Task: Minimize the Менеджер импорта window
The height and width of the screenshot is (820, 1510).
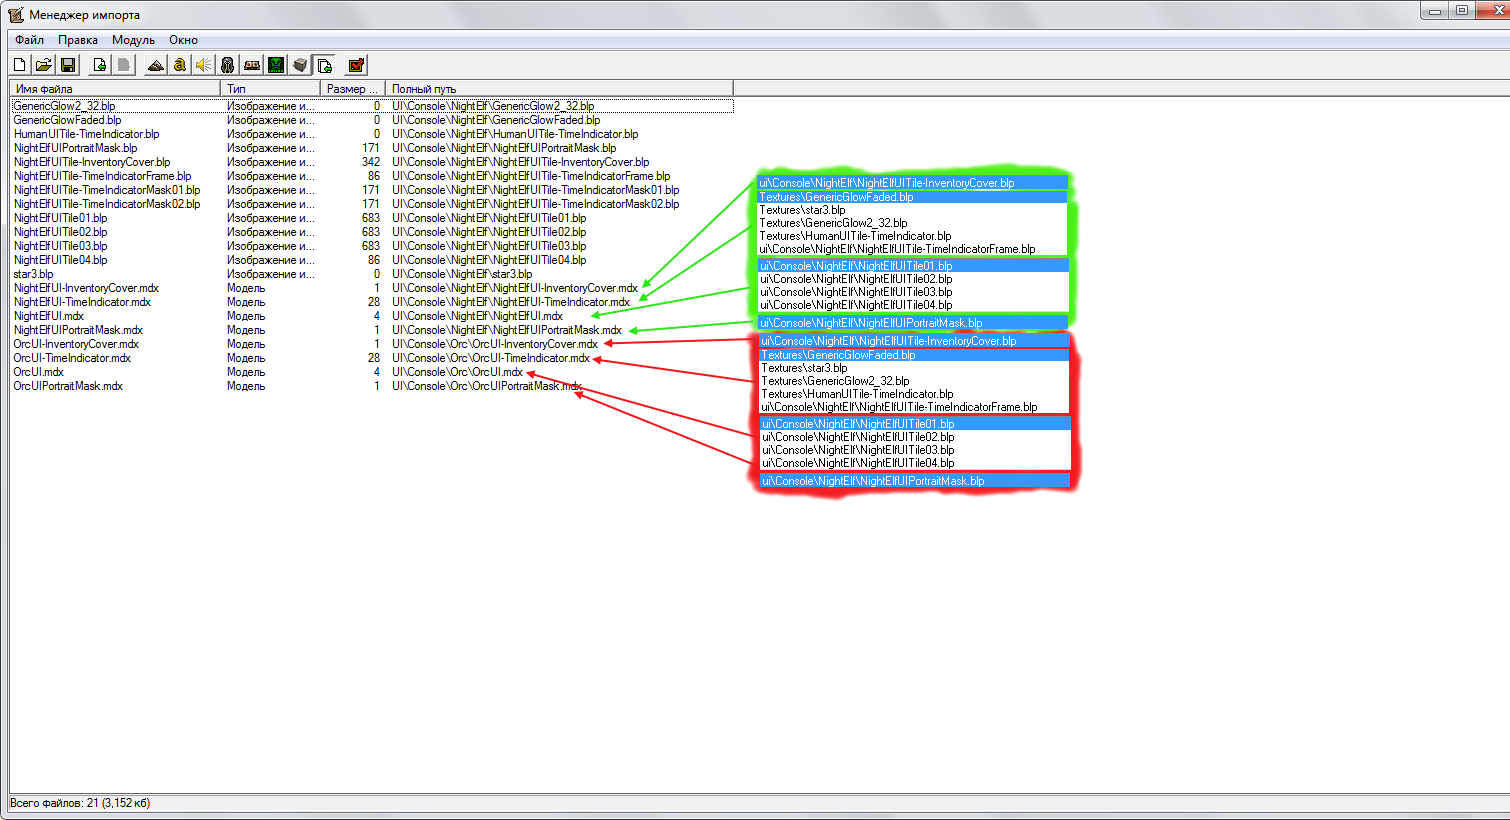Action: (1434, 10)
